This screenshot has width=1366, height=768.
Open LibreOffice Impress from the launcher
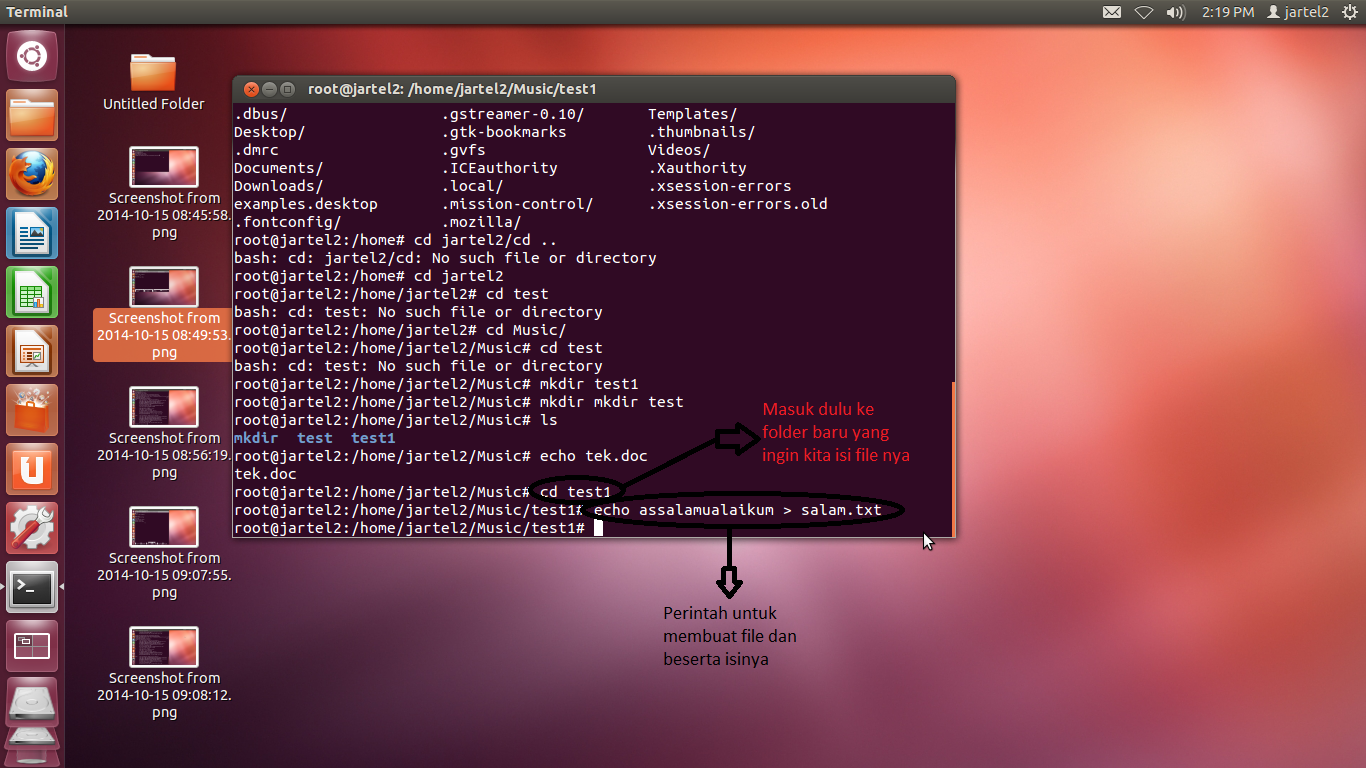click(33, 351)
